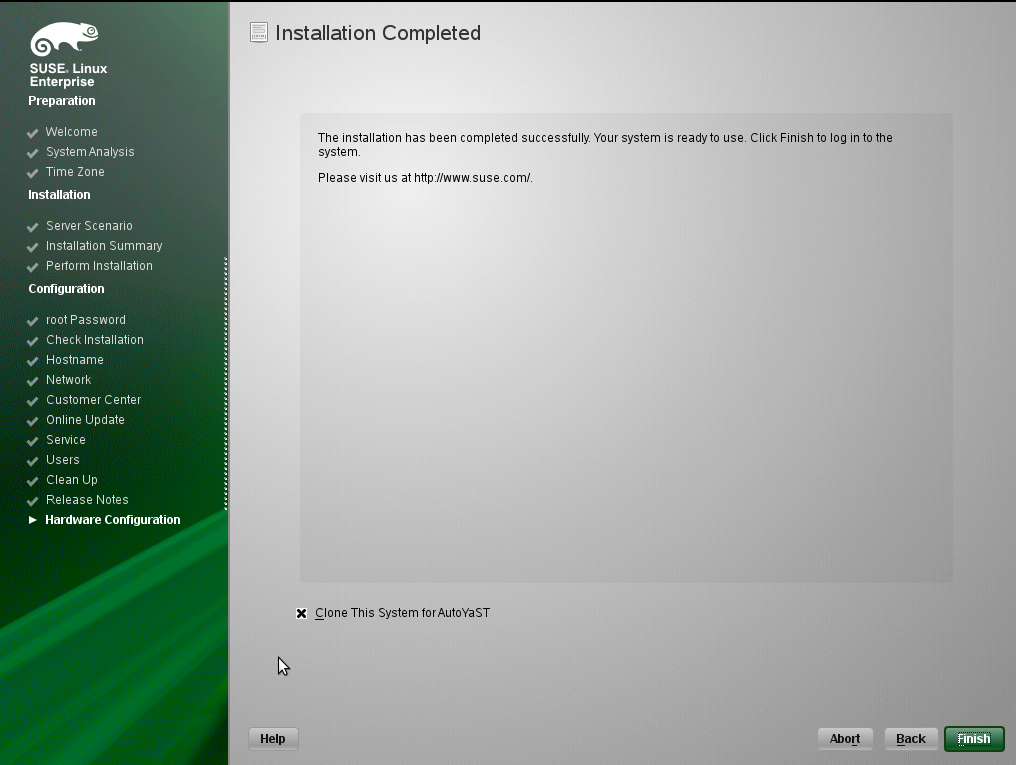Click checkmark next to Server Scenario
1016x765 pixels.
[x=32, y=227]
